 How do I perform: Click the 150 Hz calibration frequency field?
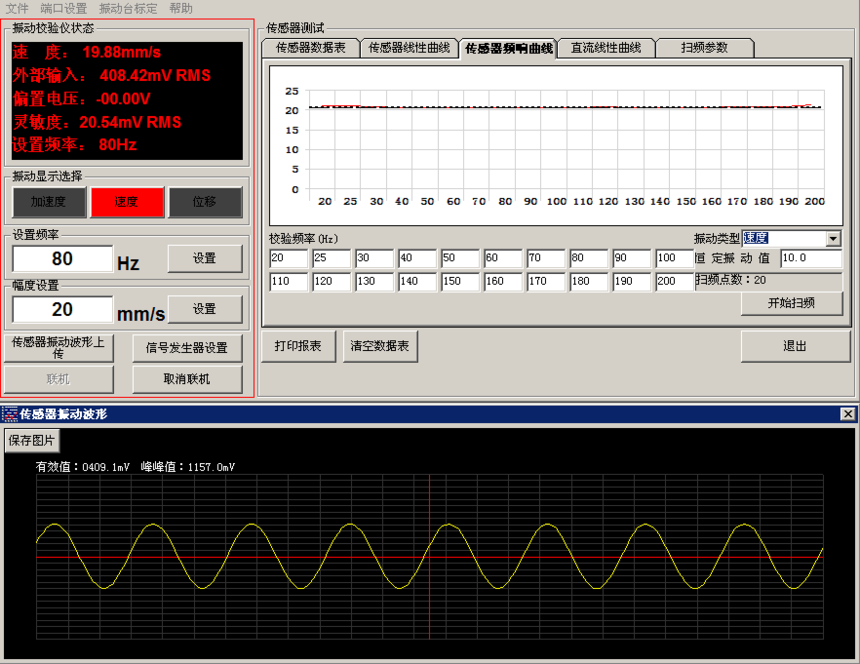coord(460,282)
